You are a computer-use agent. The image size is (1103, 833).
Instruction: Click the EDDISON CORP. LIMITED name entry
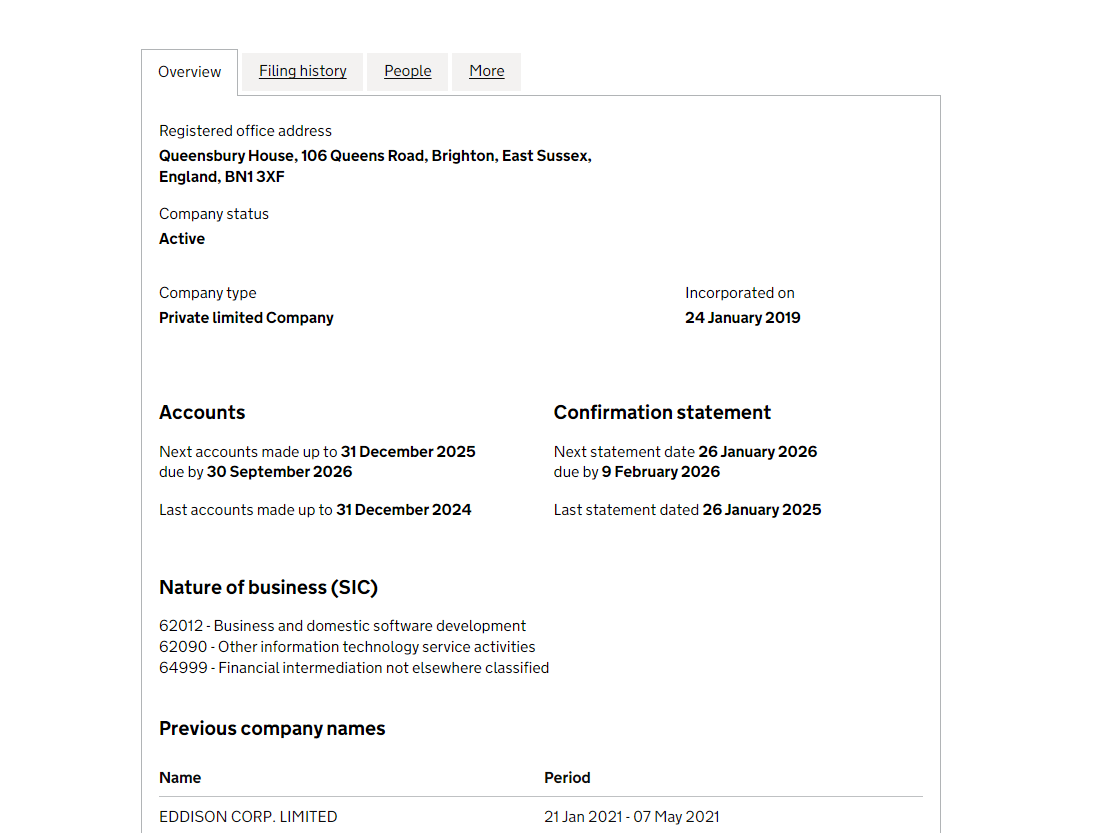(x=248, y=817)
